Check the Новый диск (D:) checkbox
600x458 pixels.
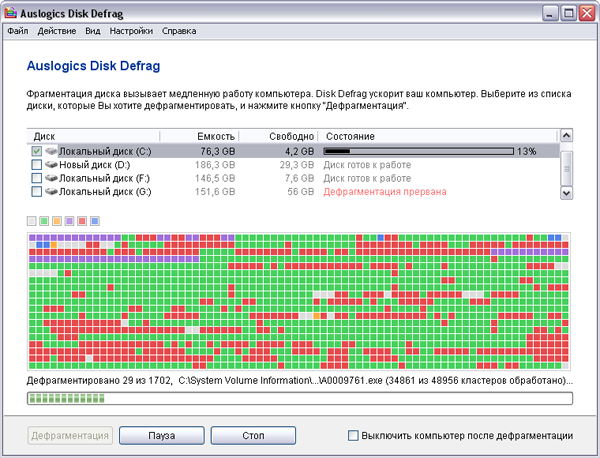[x=36, y=165]
